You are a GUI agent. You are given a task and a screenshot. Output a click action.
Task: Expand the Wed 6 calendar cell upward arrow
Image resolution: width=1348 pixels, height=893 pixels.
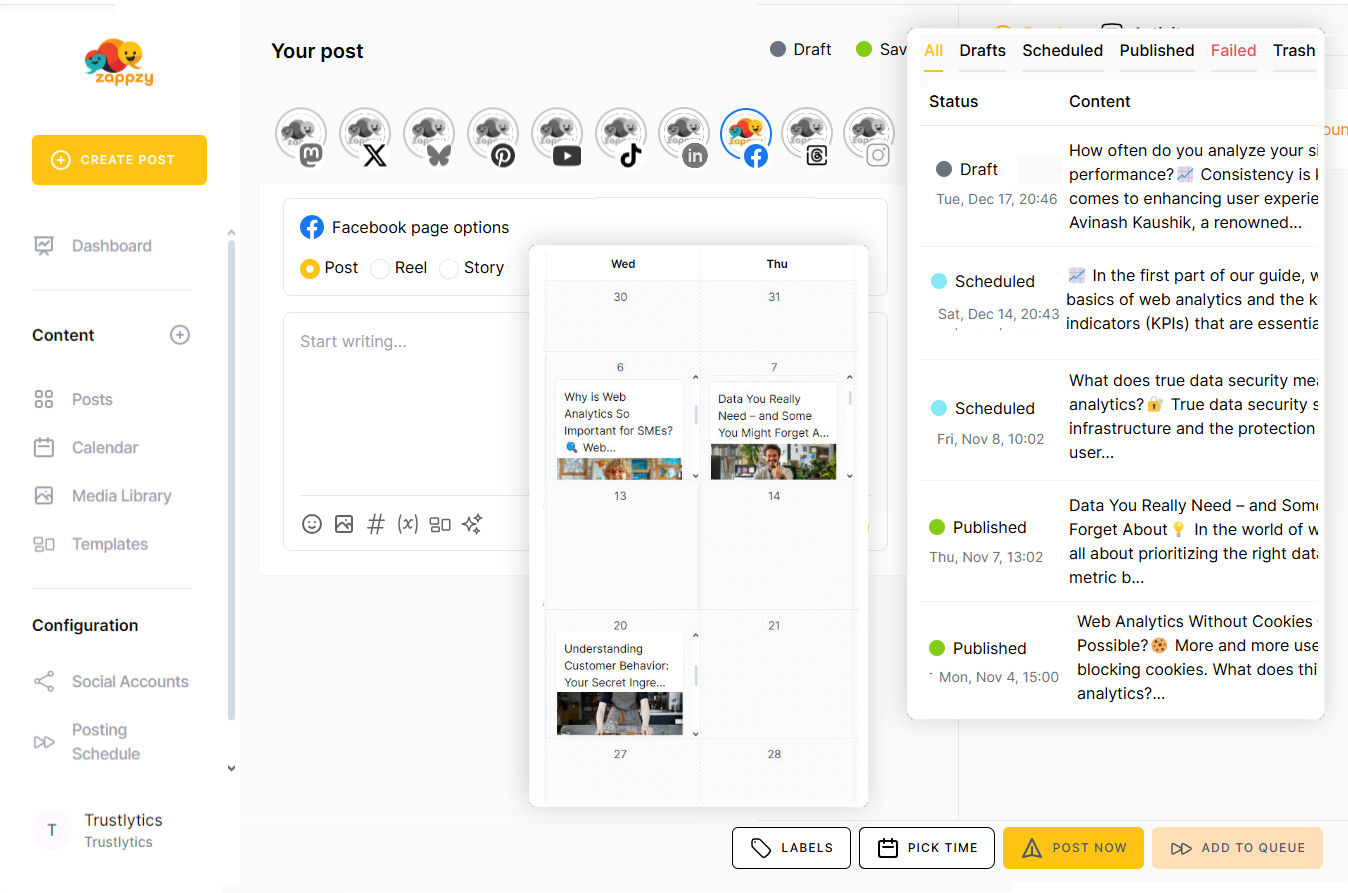coord(696,378)
